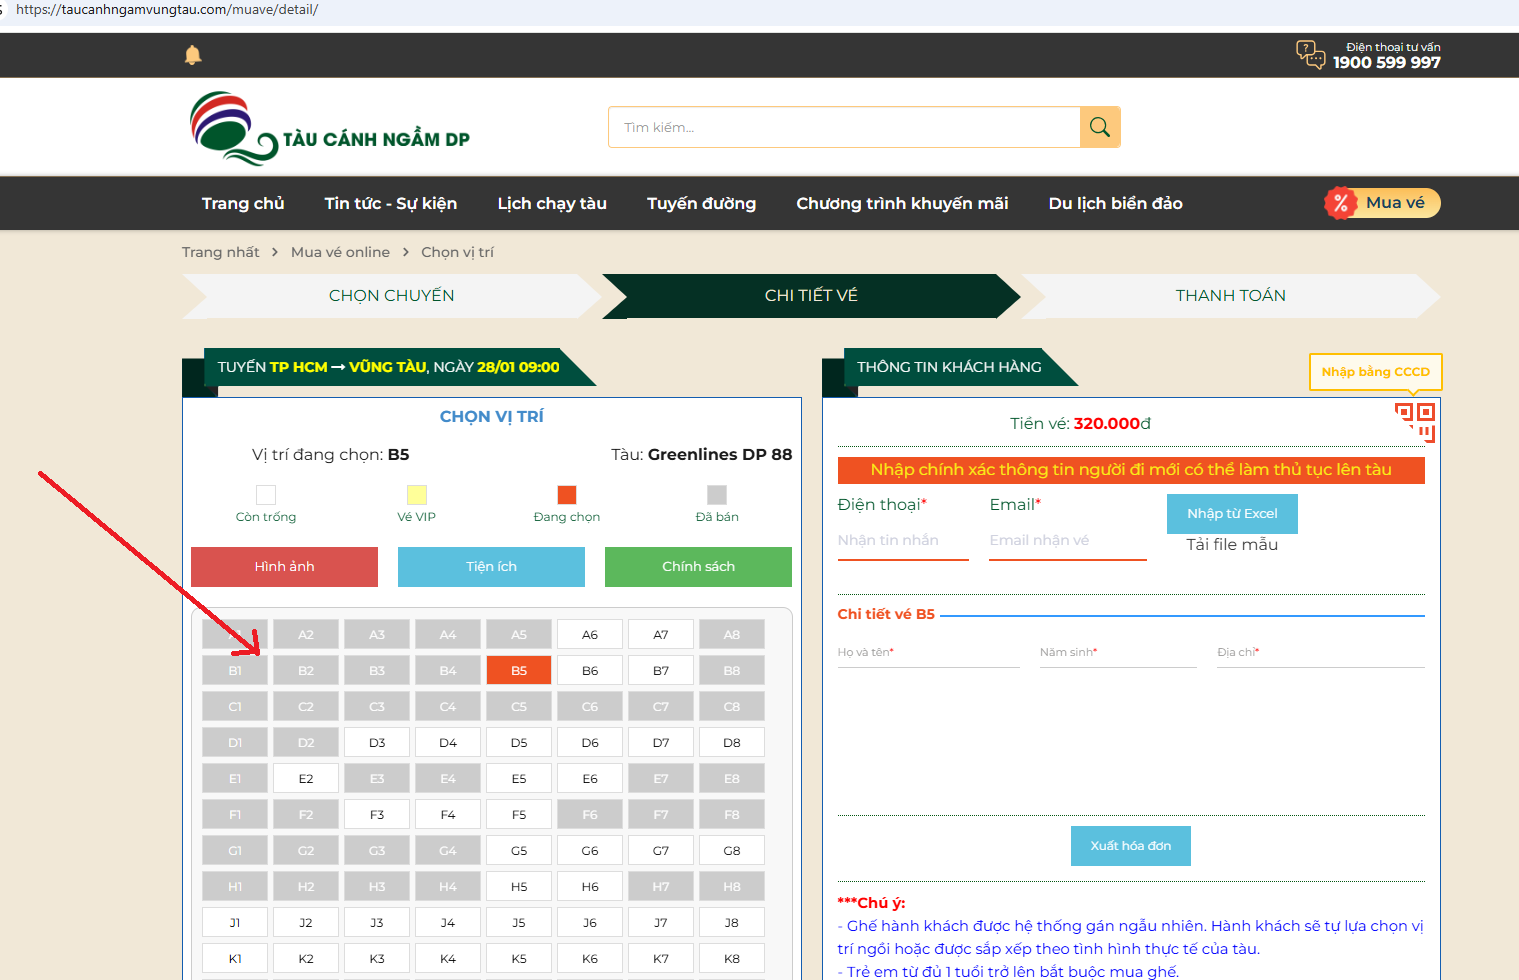Switch to the CHỌN CHUYẾN step
Screen dimensions: 1519x980
click(x=391, y=295)
